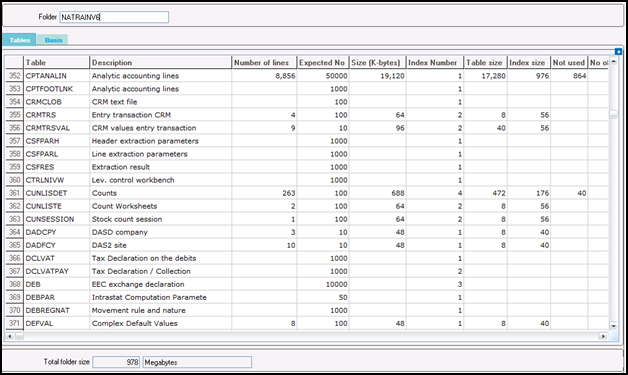Click the DCLVATPAY table cell
This screenshot has height=375, width=628.
click(56, 271)
